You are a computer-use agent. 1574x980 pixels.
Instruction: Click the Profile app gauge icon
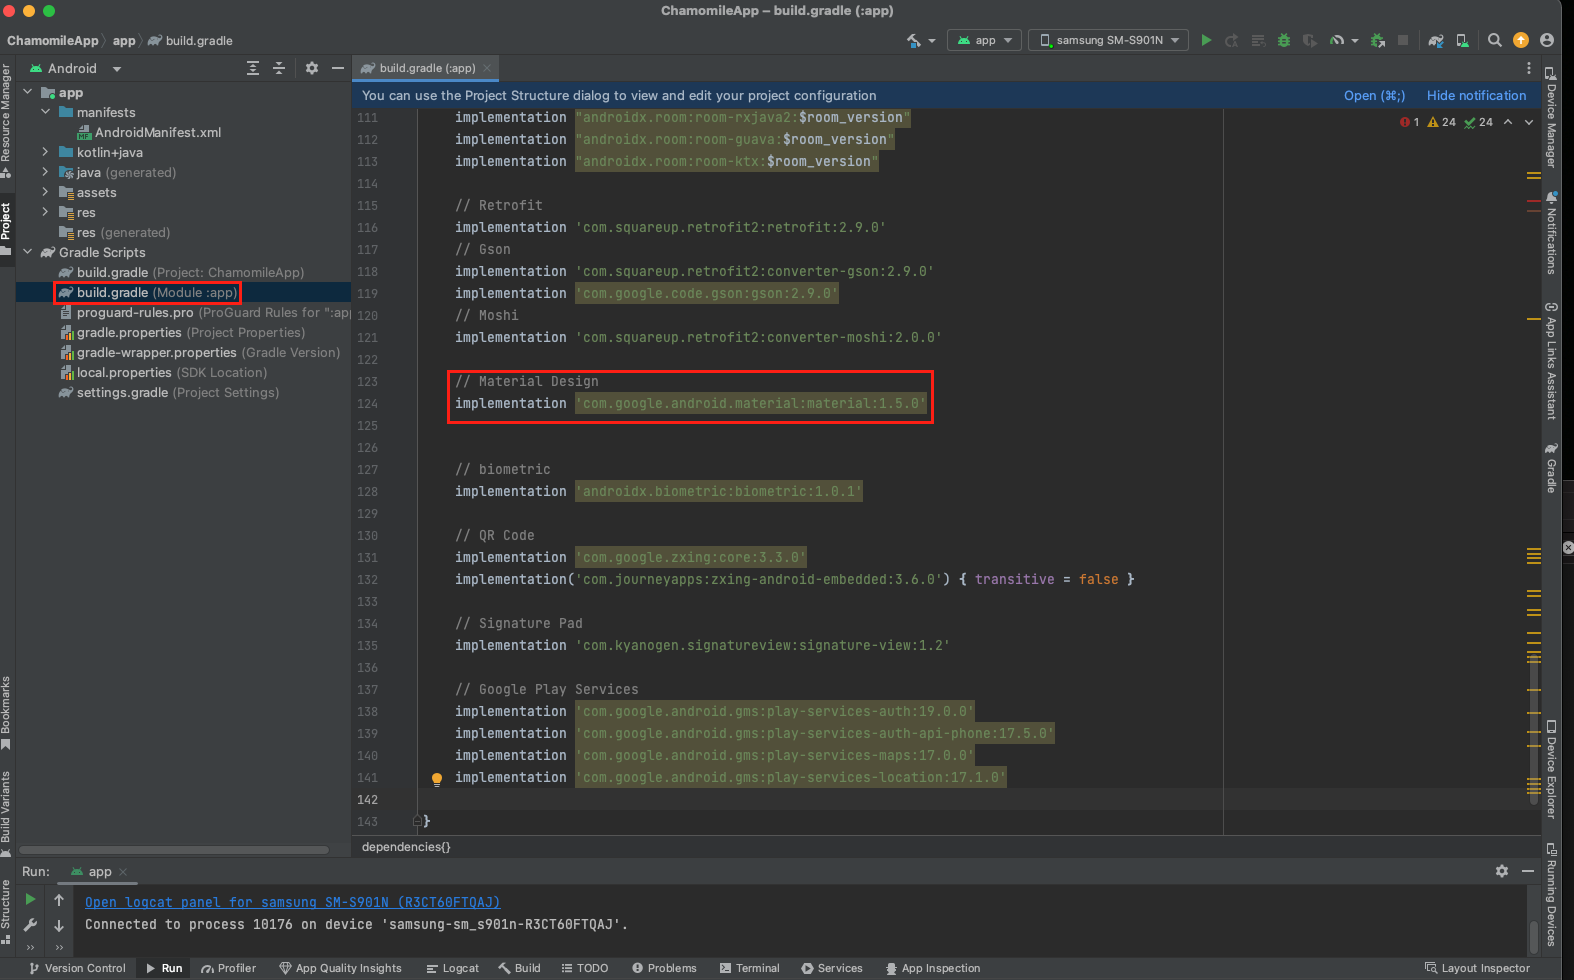(x=1337, y=40)
